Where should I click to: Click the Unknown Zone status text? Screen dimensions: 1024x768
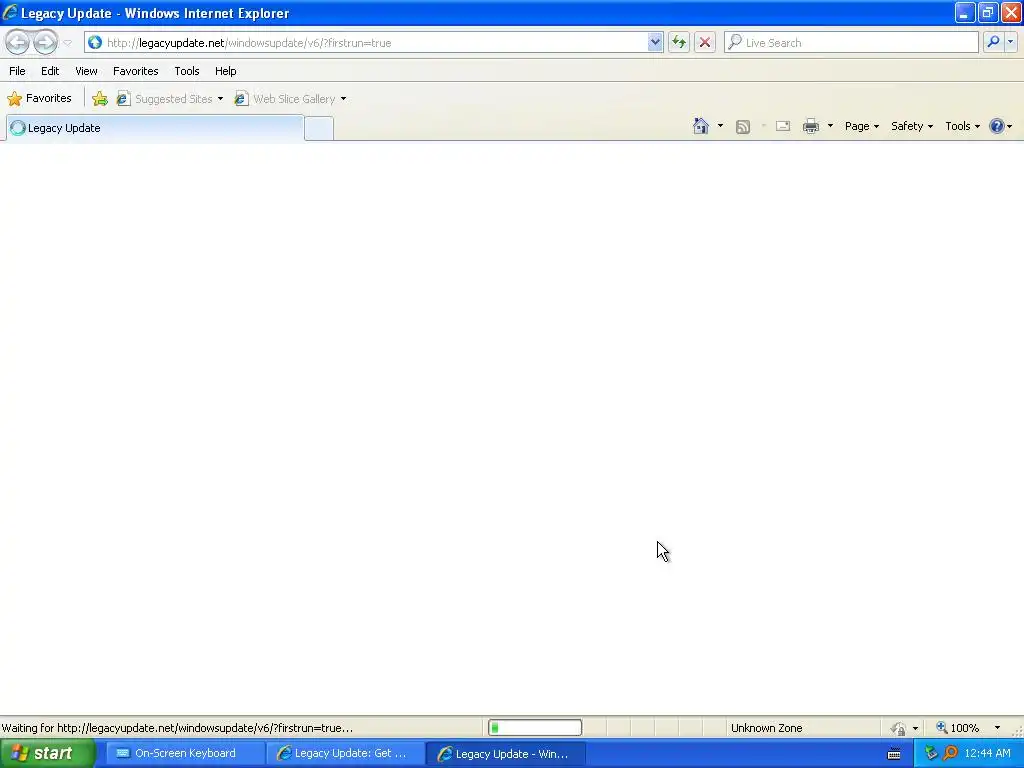(x=766, y=728)
